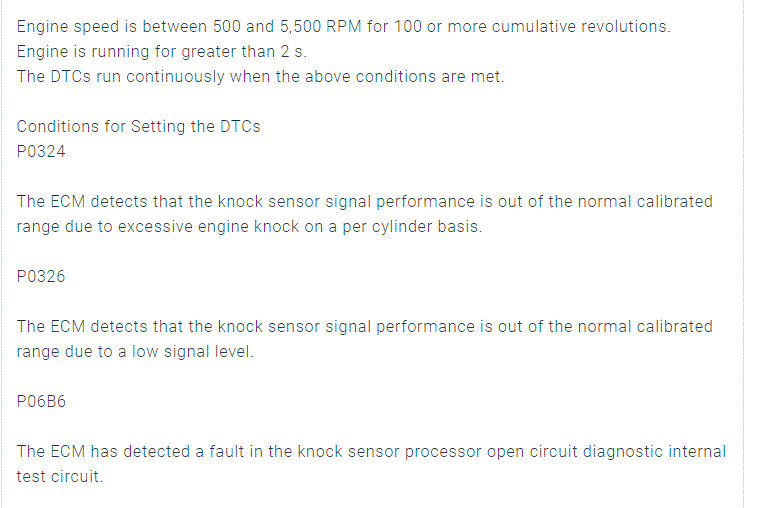Image resolution: width=763 pixels, height=508 pixels.
Task: Click the words "test circuit" in the last line
Action: coord(59,477)
